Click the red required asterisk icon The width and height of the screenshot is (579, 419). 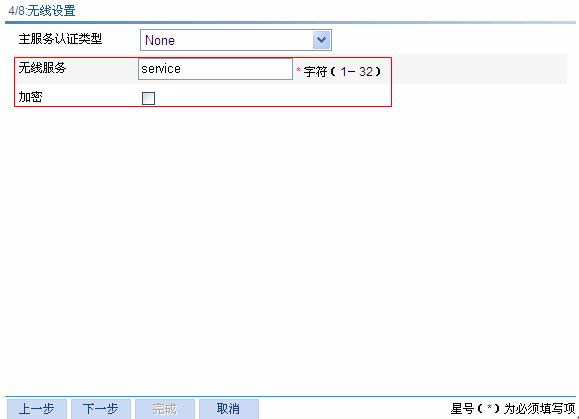pos(298,69)
